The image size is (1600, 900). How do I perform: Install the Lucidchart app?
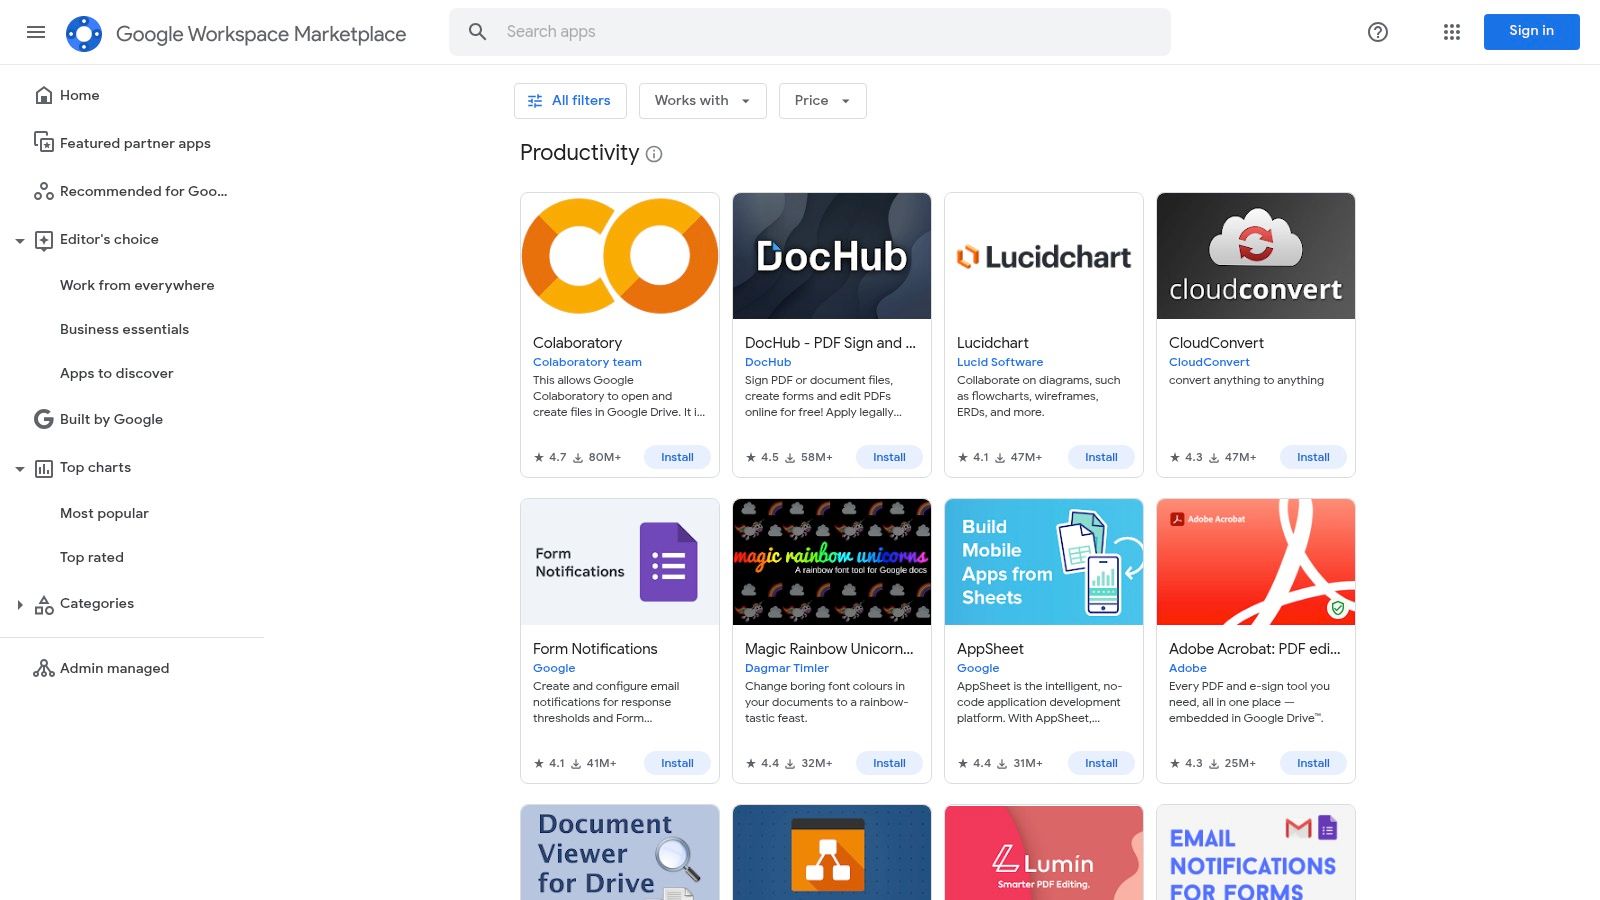point(1101,457)
